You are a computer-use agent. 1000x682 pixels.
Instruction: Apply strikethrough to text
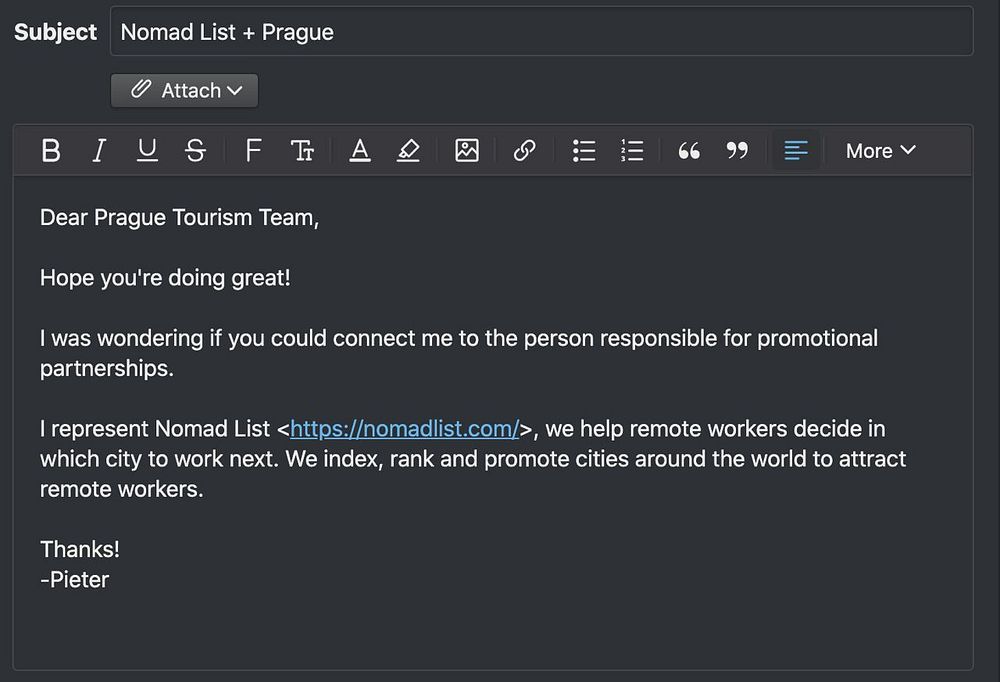196,151
